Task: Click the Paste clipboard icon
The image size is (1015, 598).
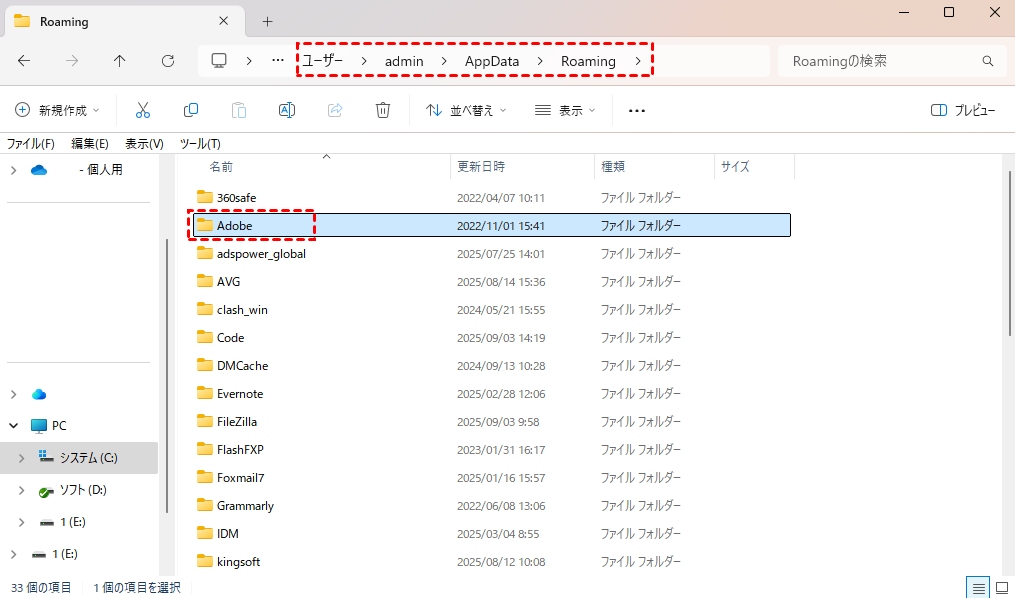Action: pos(239,110)
